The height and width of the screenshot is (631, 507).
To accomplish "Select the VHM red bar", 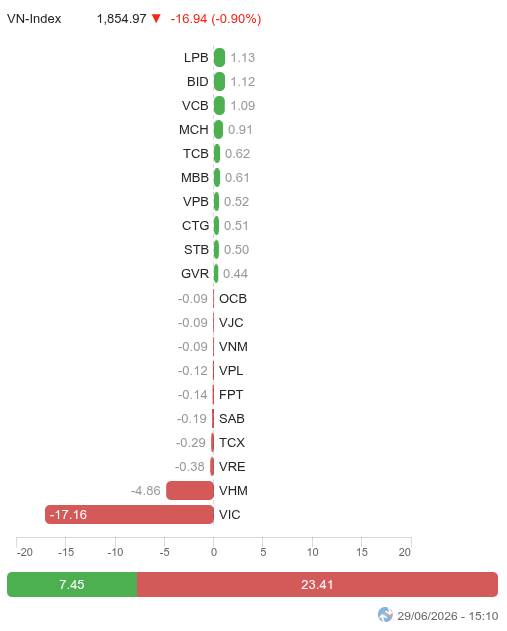I will point(190,491).
